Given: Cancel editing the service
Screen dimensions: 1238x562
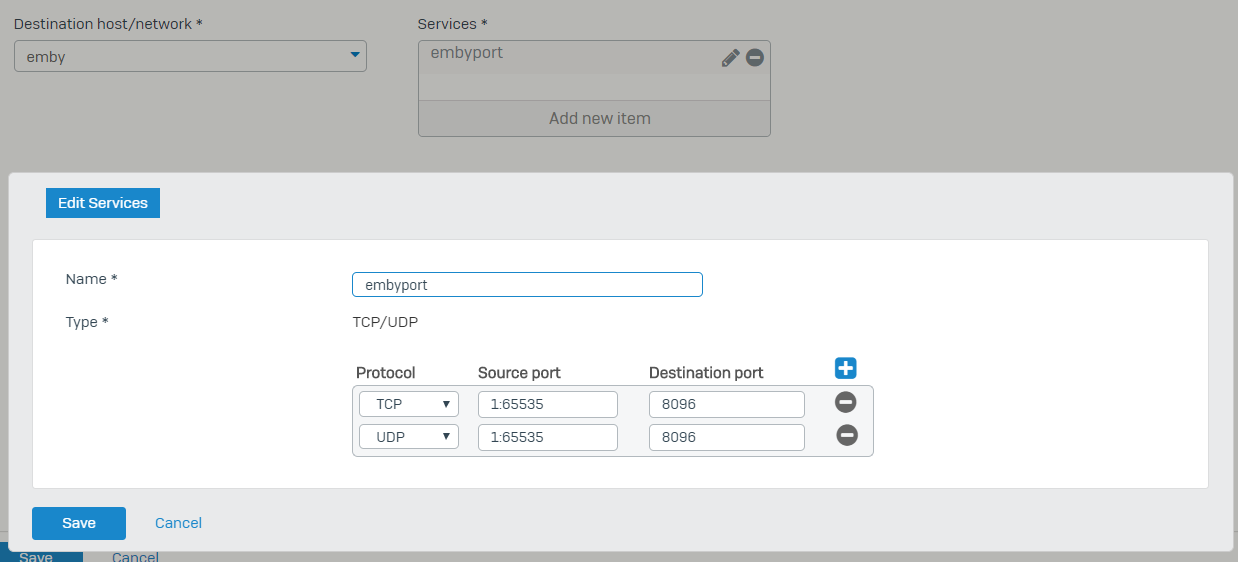Looking at the screenshot, I should click(x=178, y=523).
